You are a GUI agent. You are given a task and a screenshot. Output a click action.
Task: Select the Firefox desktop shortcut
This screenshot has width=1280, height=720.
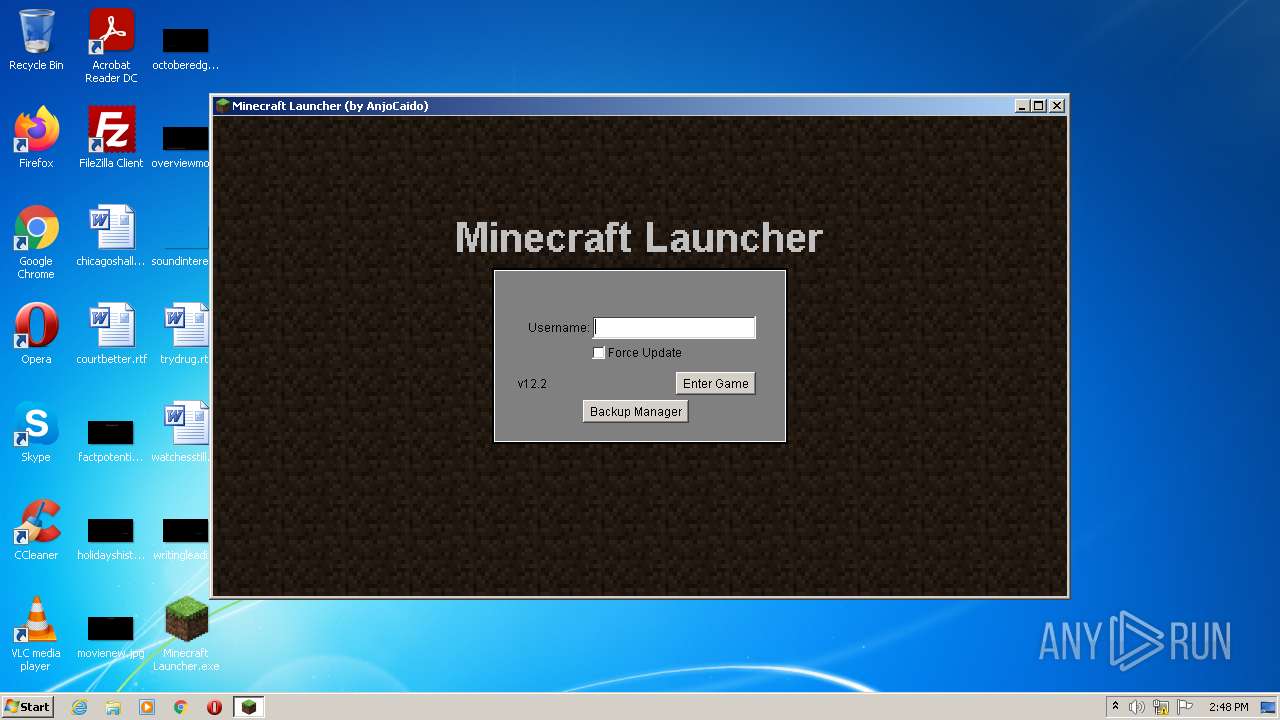pos(36,138)
